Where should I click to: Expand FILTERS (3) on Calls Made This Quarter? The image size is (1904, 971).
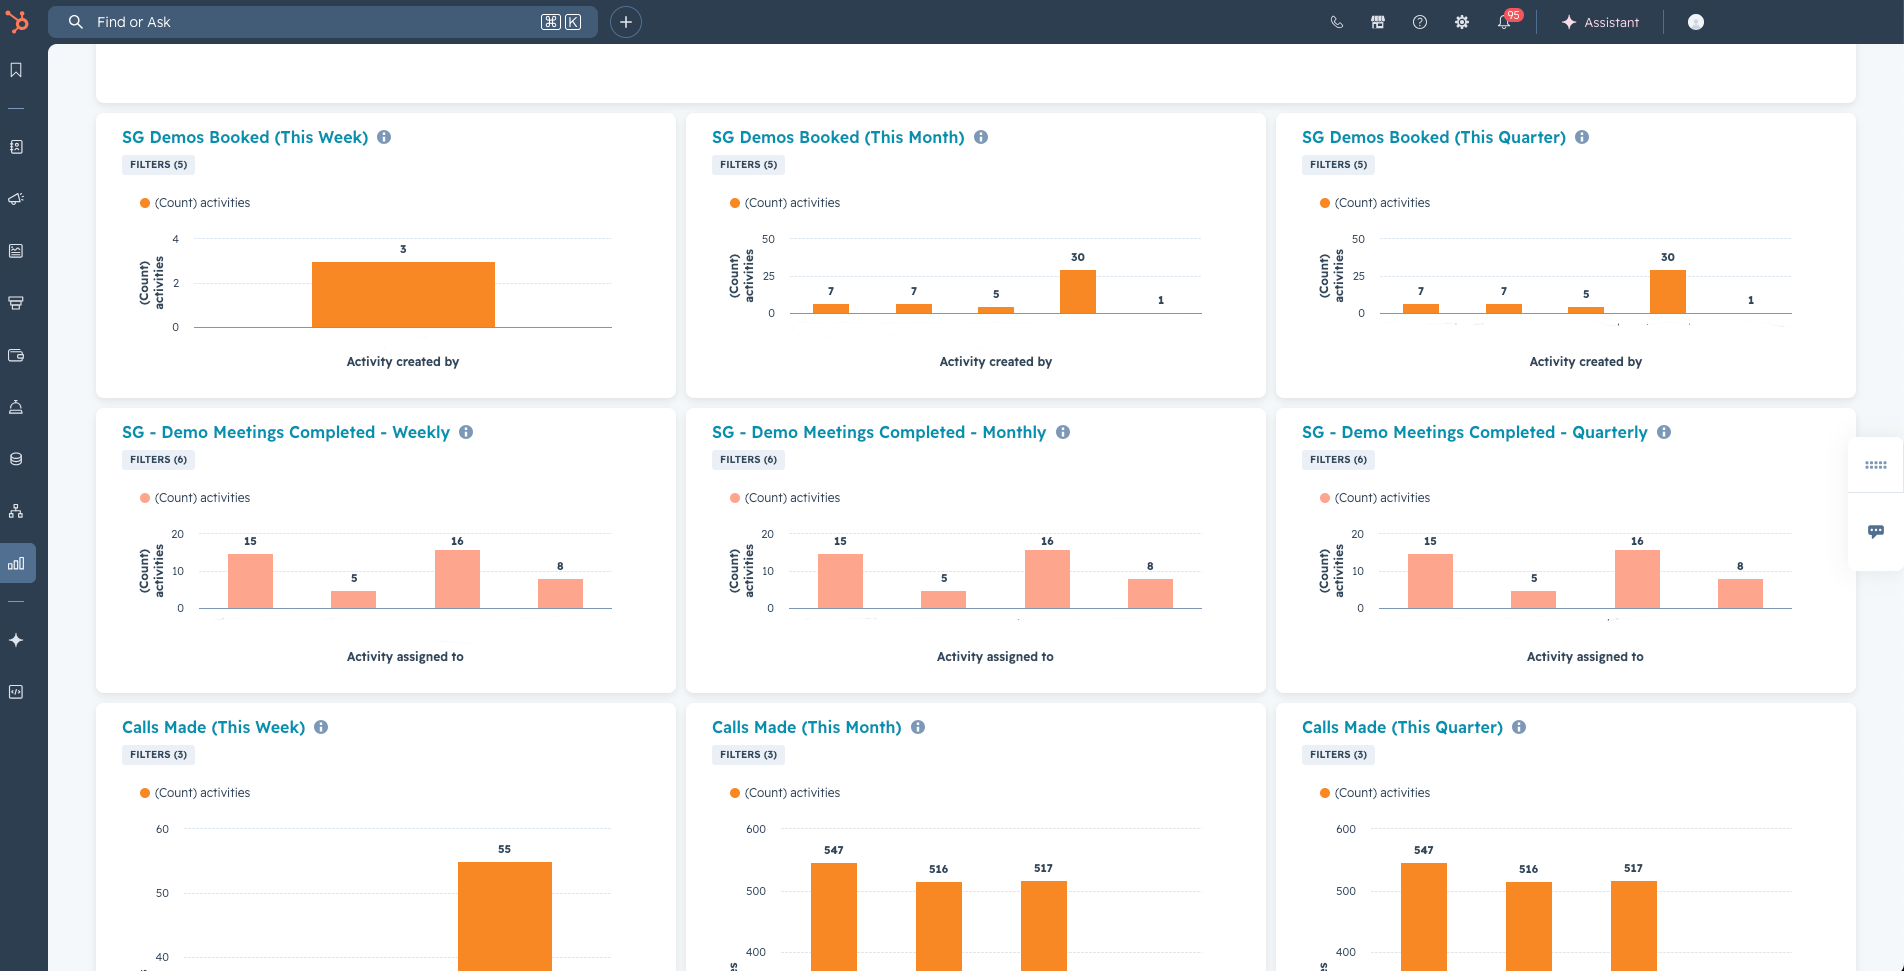(x=1338, y=755)
